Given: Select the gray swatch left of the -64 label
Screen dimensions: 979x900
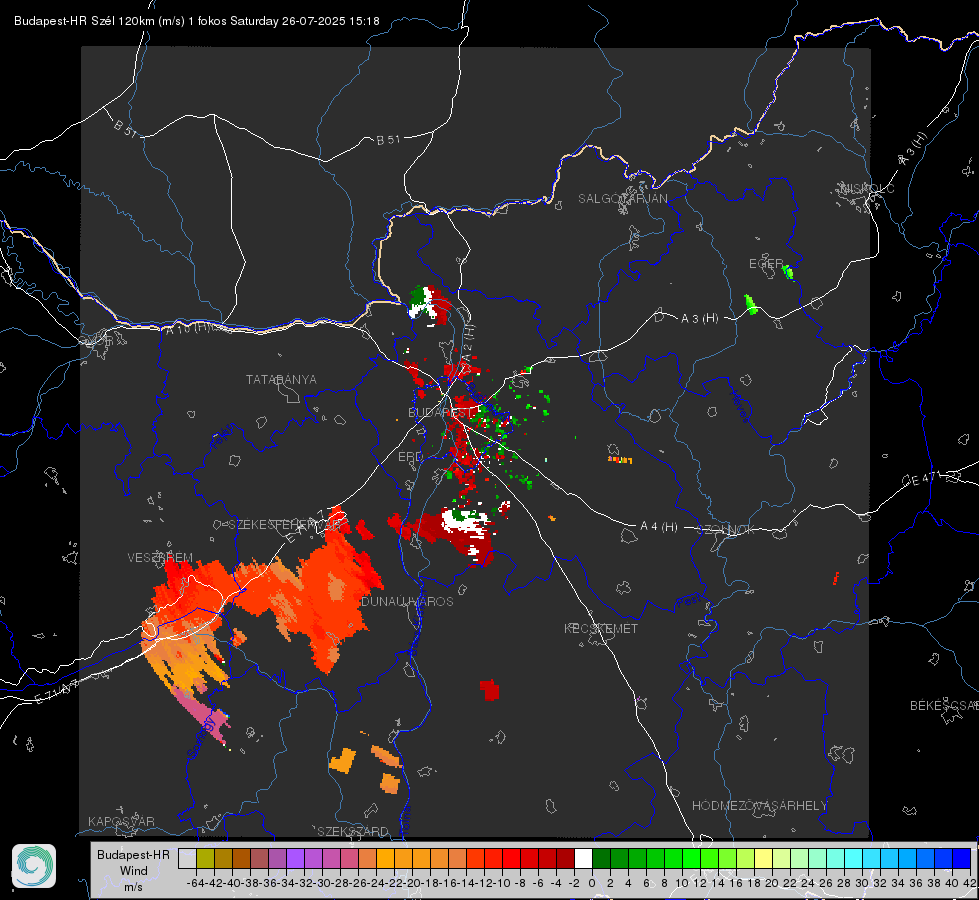Looking at the screenshot, I should 187,859.
